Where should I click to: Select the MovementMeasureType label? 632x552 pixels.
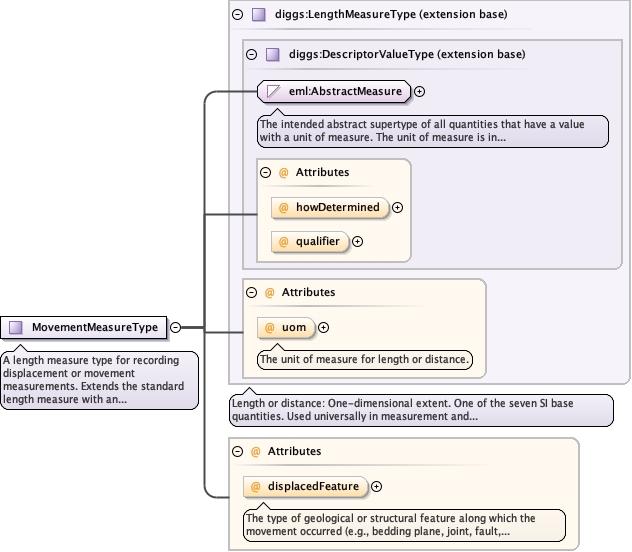click(x=94, y=327)
